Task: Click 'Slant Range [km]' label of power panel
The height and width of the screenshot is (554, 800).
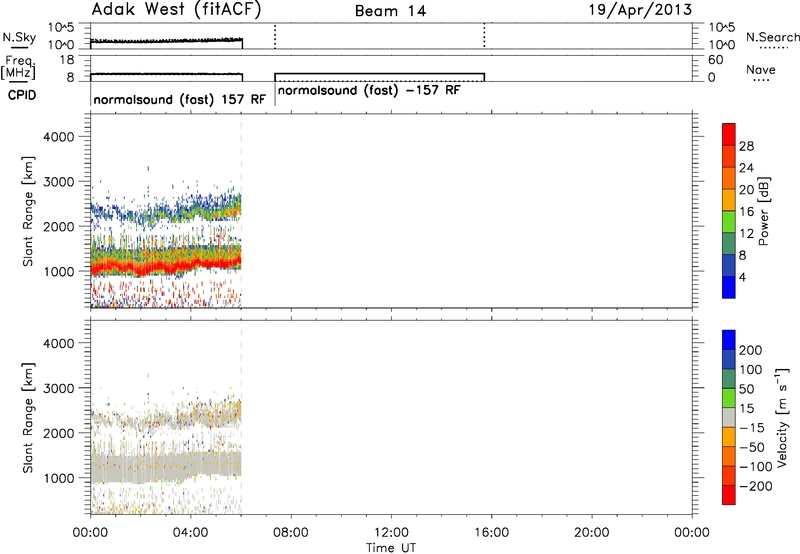Action: pos(28,211)
